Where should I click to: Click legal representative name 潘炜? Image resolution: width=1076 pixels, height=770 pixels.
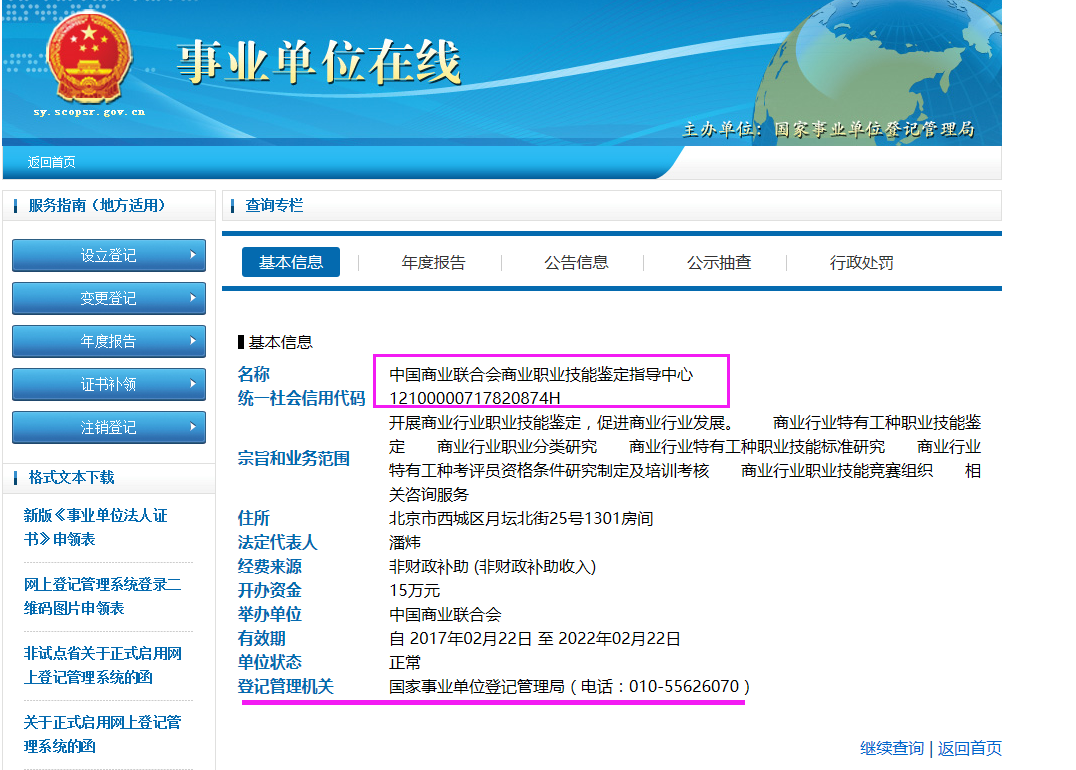click(405, 542)
